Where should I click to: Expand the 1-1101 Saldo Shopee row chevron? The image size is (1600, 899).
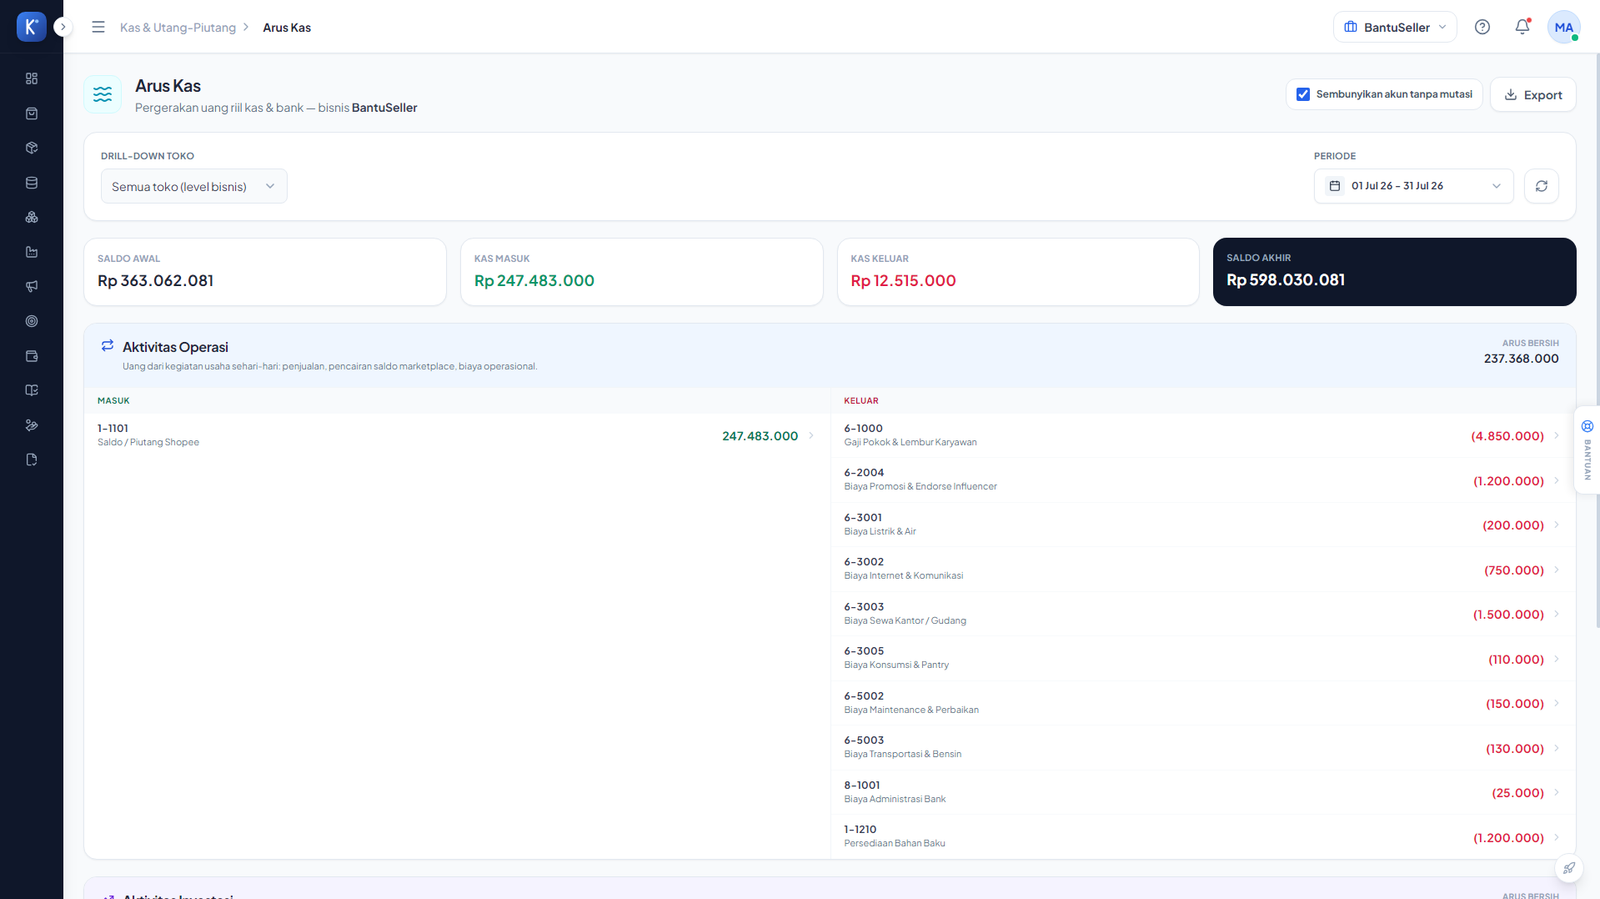811,436
